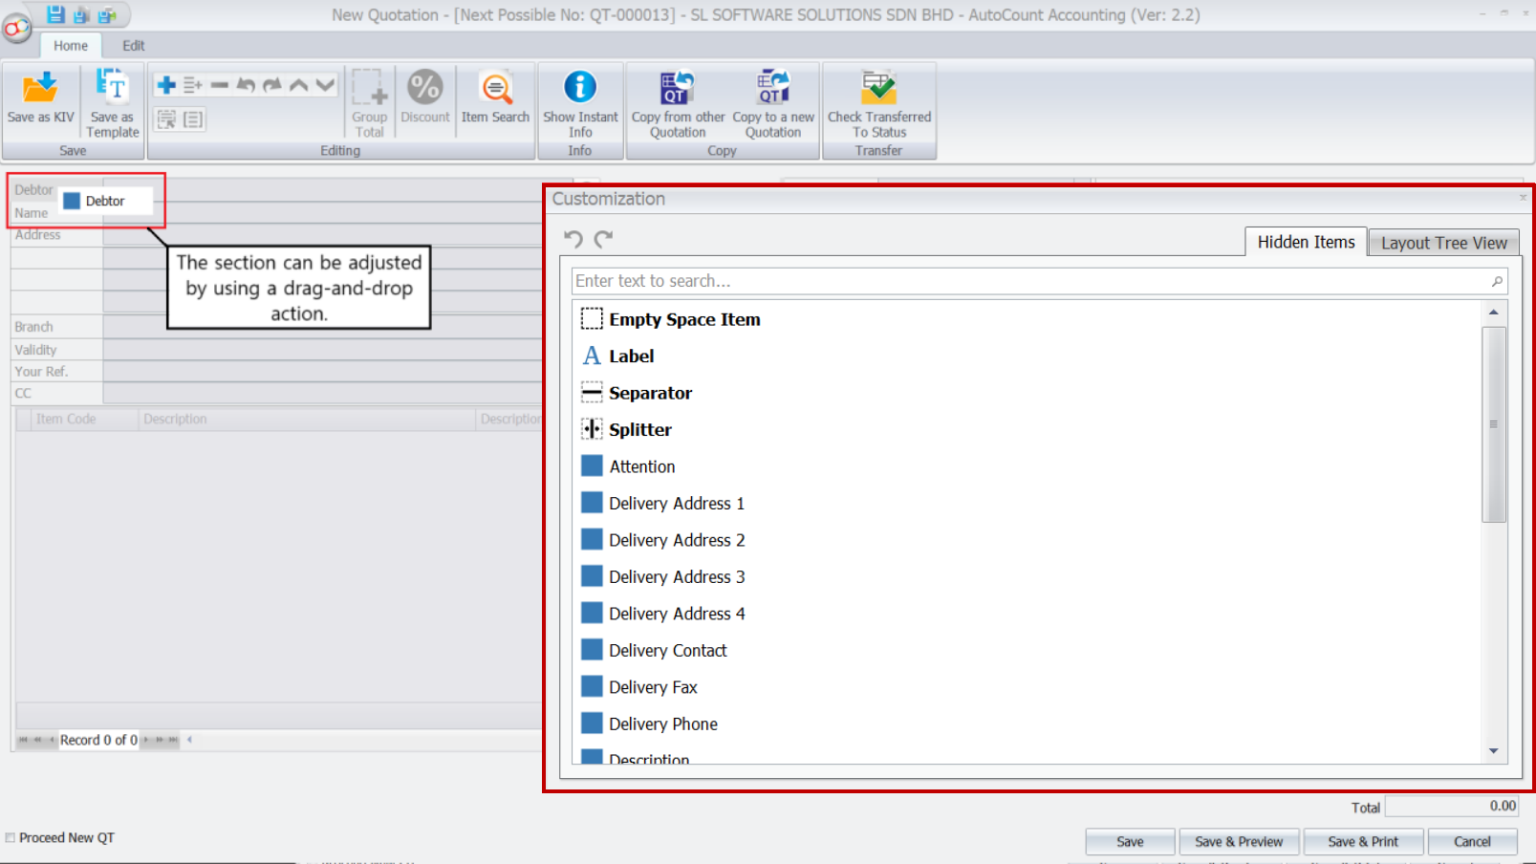Click the redo arrow in Editing group
The width and height of the screenshot is (1536, 864).
(x=272, y=85)
